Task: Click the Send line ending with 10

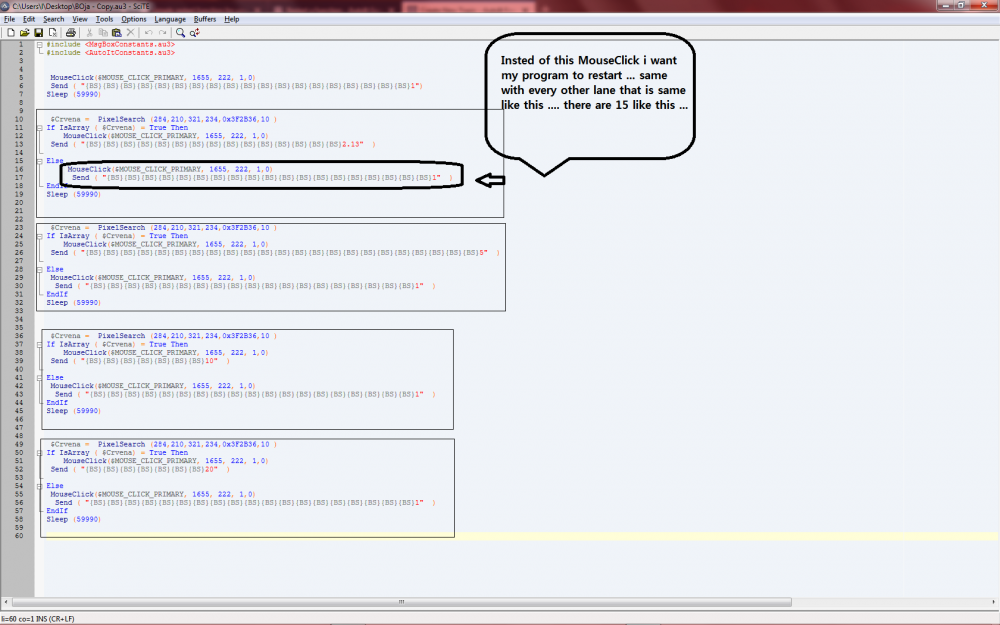Action: click(140, 361)
